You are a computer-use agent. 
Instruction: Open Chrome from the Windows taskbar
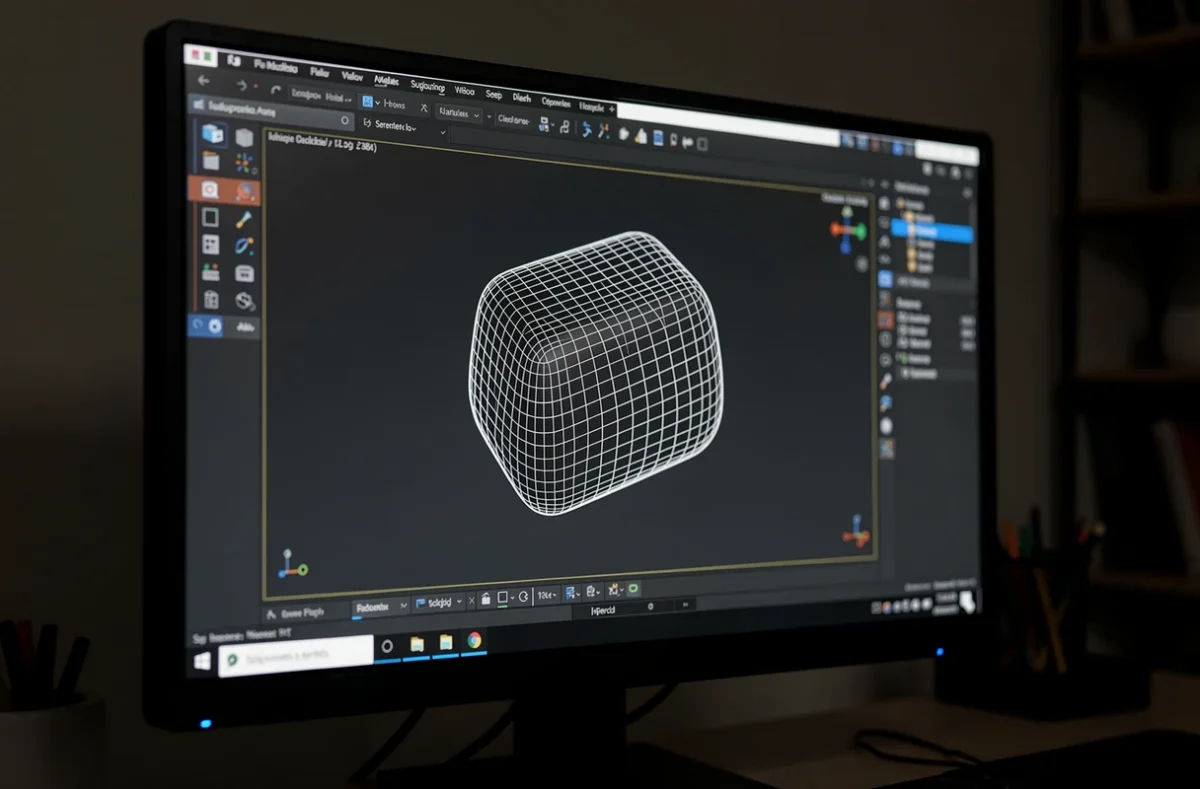[474, 641]
